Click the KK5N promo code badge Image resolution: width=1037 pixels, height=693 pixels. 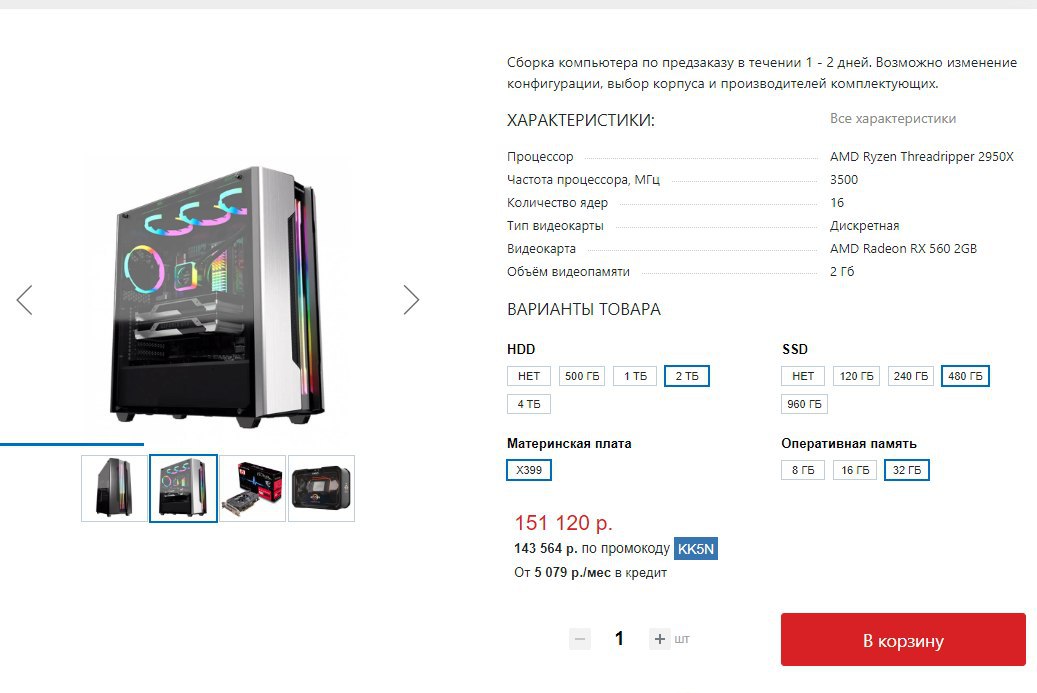click(696, 549)
